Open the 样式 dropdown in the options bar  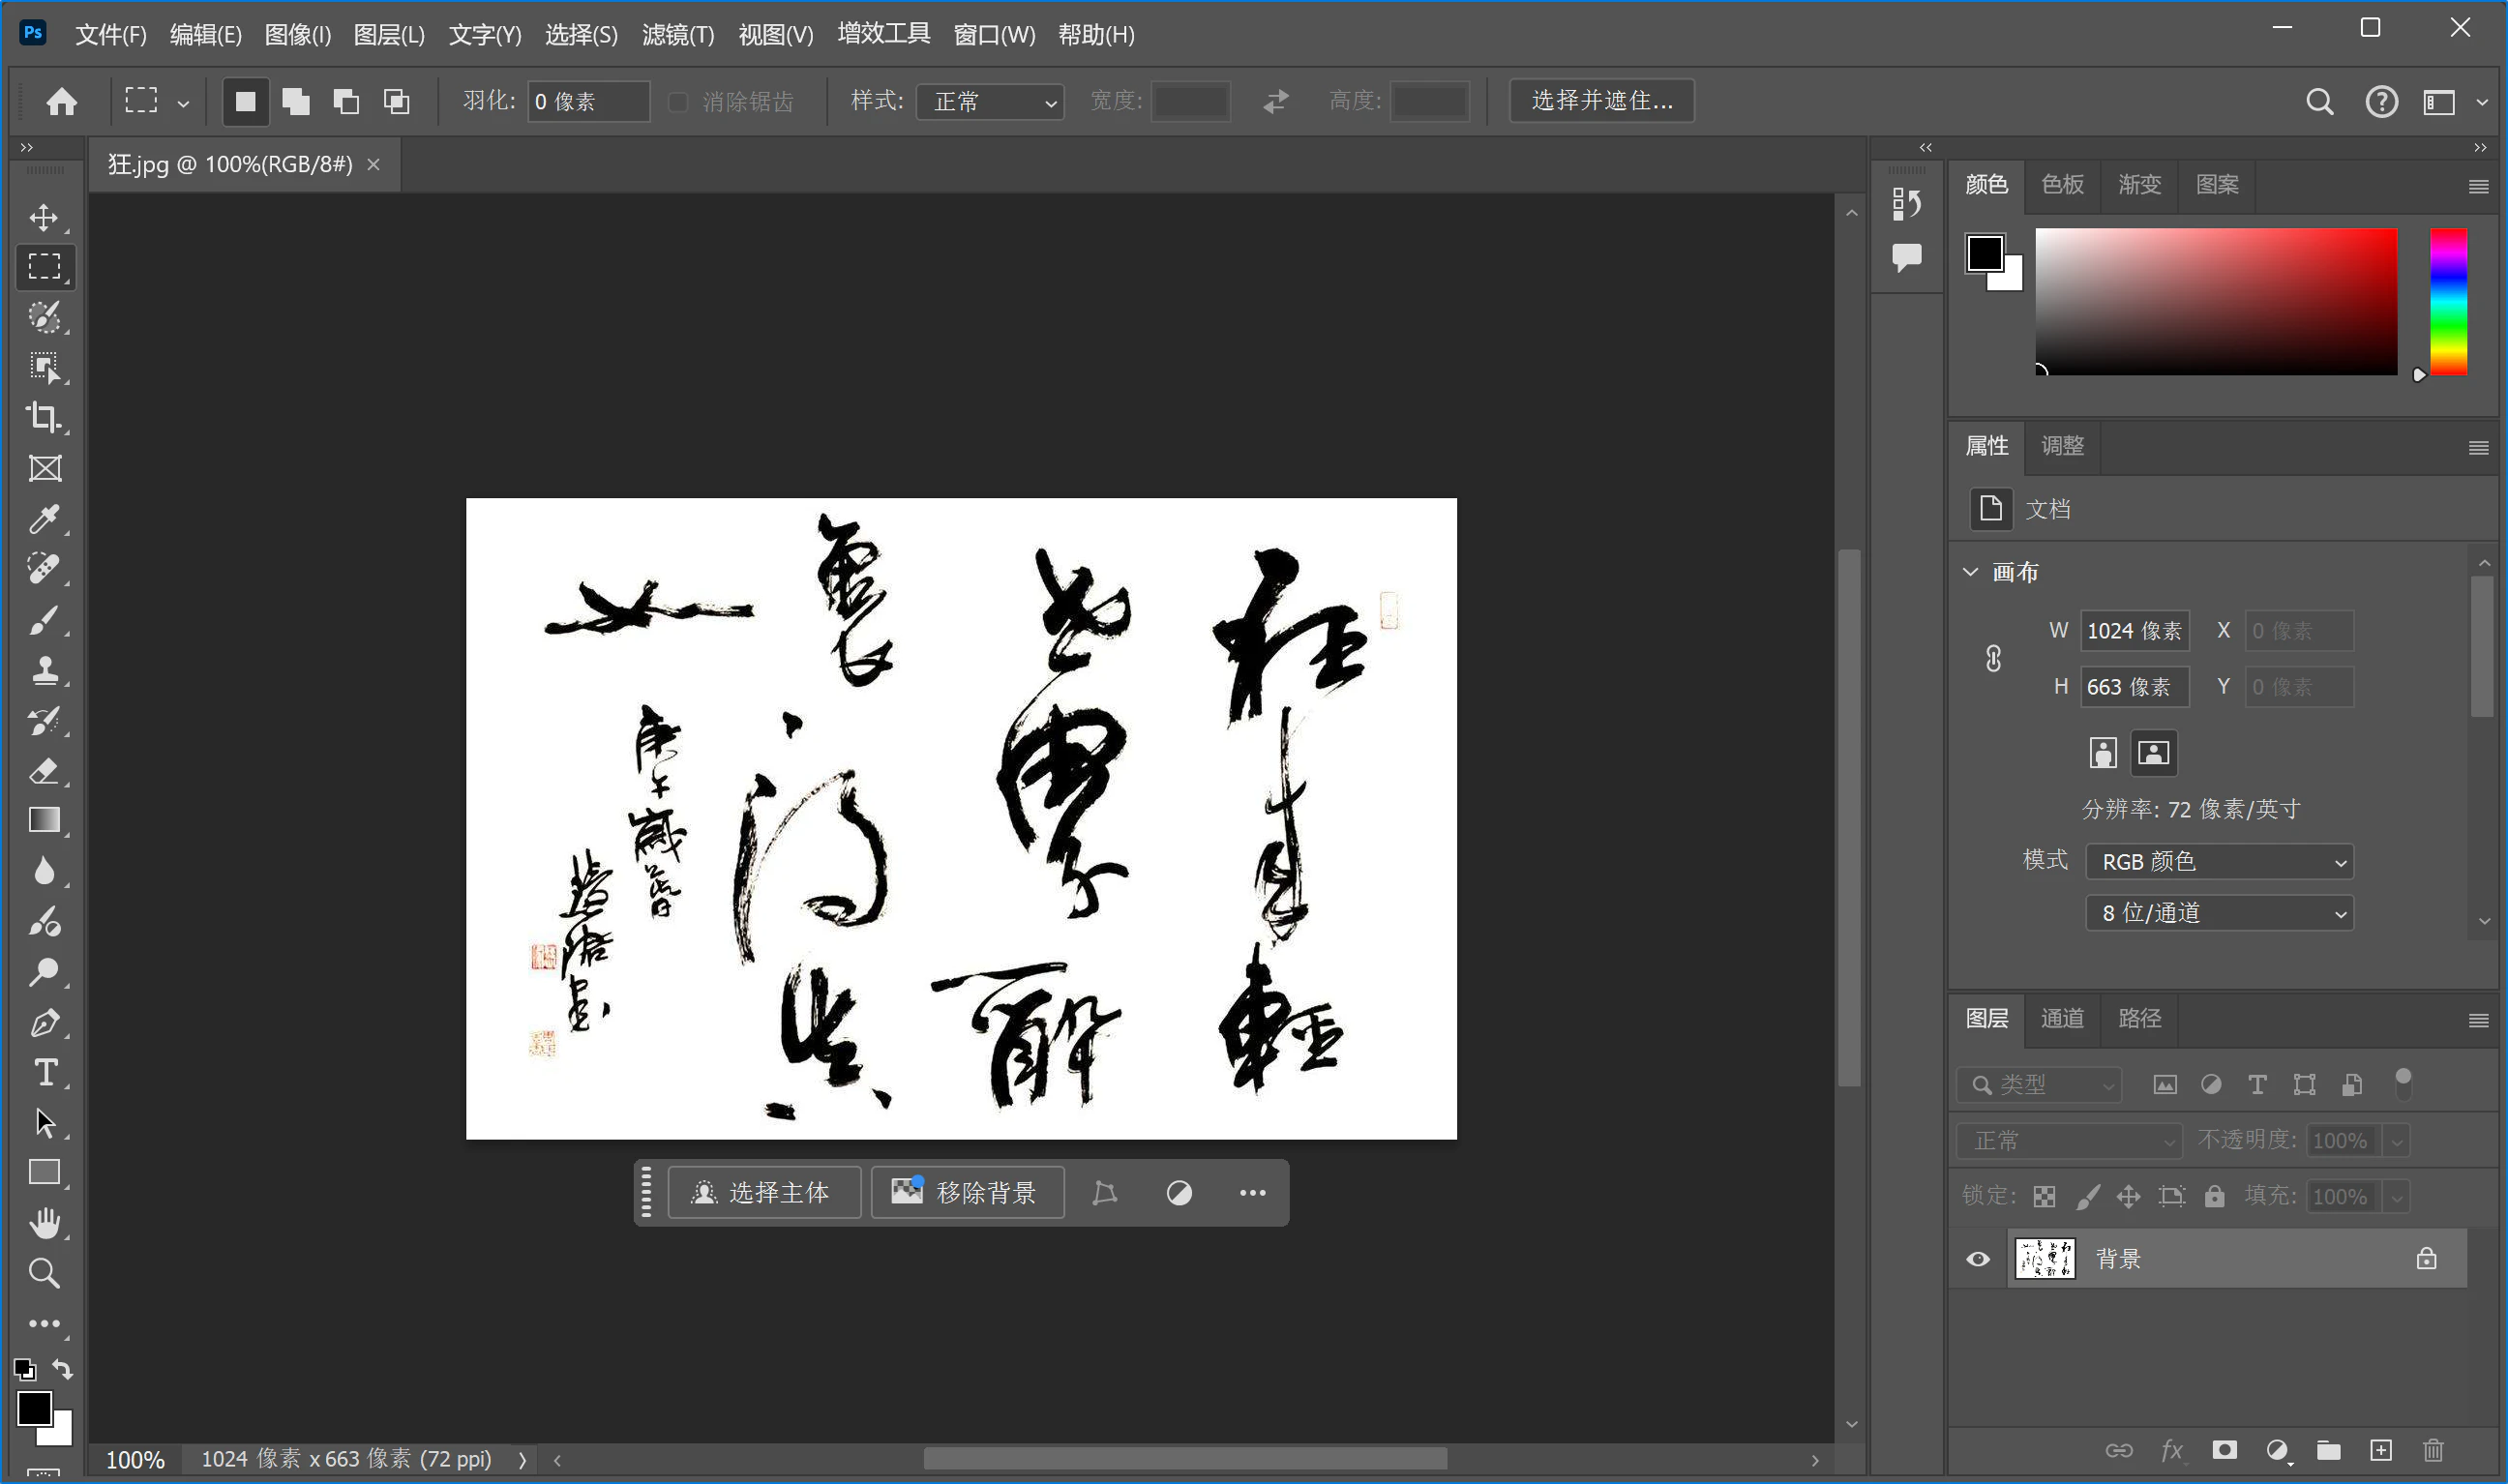pyautogui.click(x=990, y=101)
